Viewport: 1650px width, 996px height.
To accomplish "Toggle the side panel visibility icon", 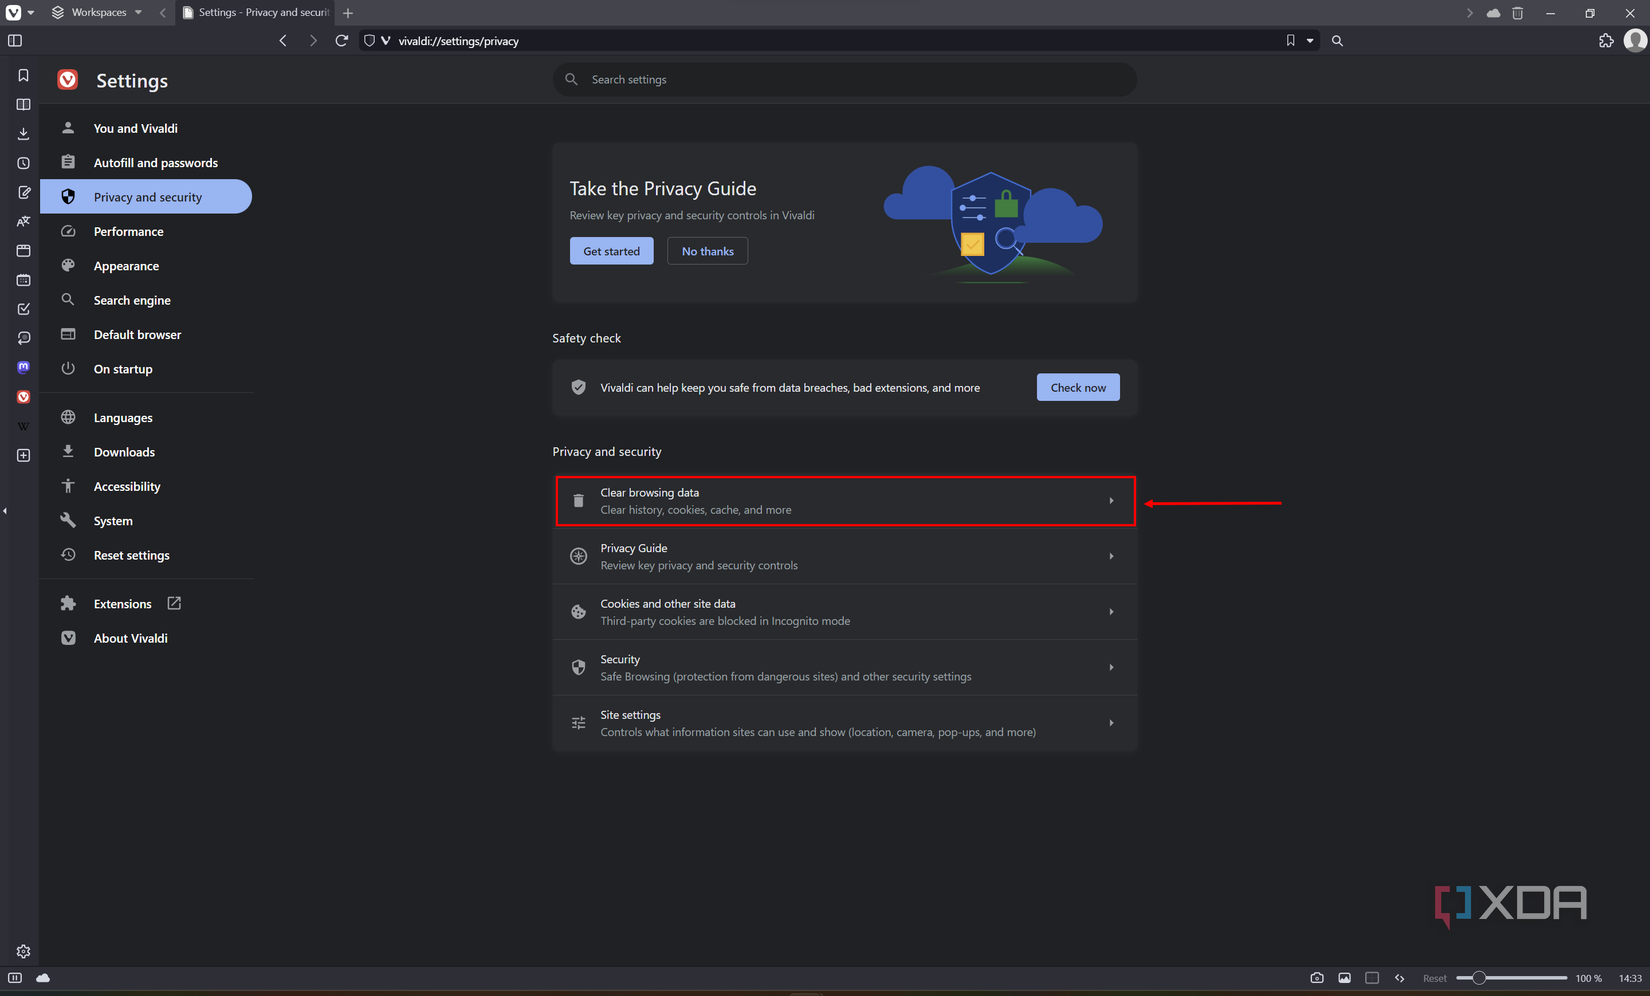I will click(x=15, y=41).
